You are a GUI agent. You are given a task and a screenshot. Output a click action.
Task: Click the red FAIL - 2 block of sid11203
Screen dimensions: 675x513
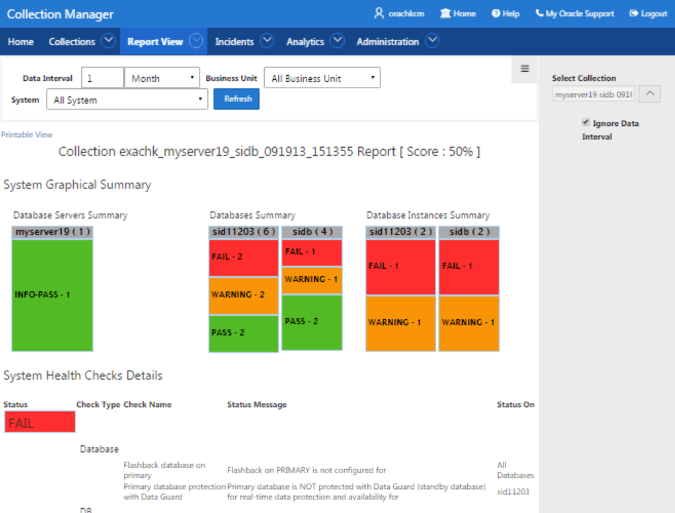[244, 257]
